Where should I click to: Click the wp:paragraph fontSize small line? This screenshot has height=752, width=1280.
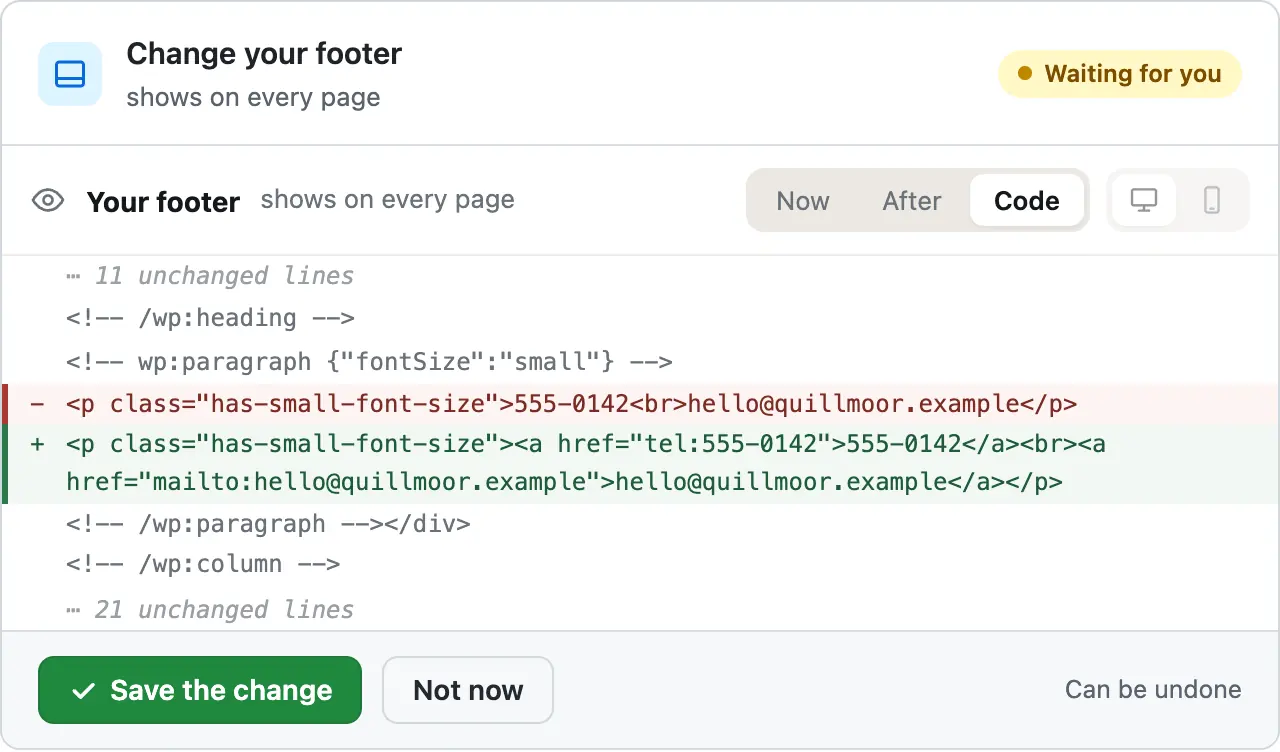tap(369, 361)
